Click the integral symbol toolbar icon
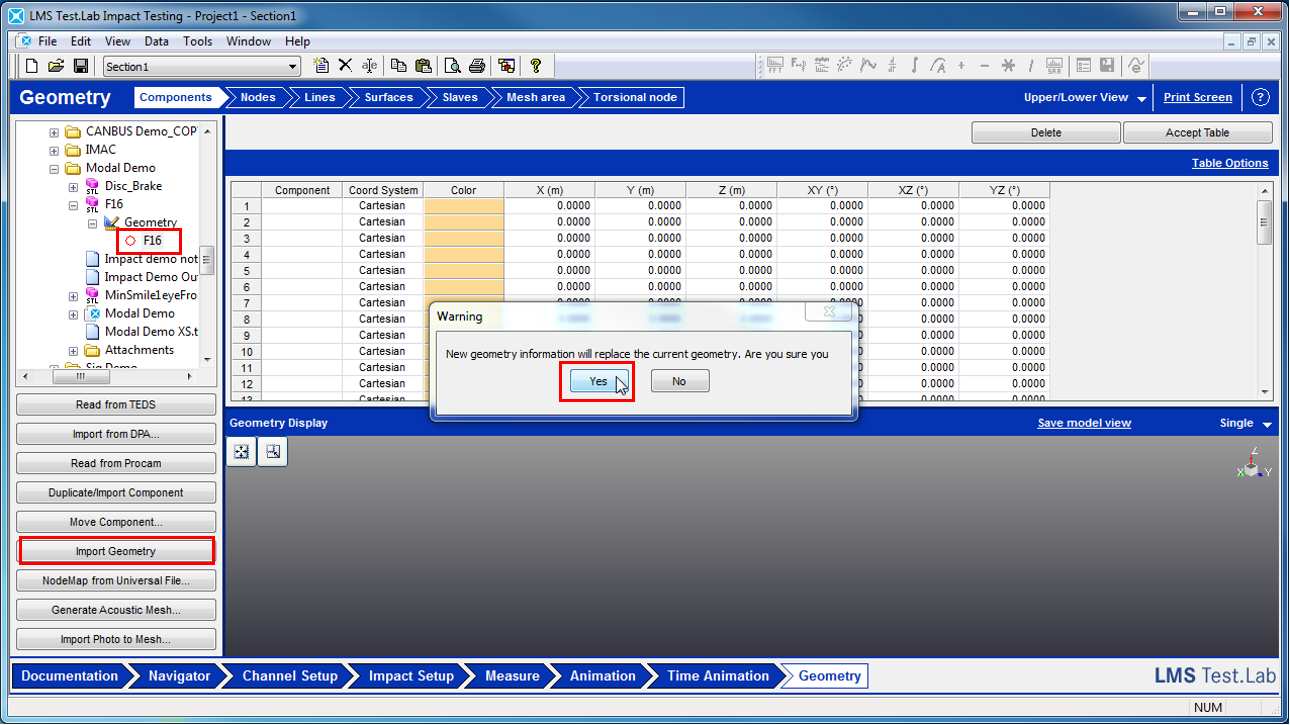Screen dimensions: 1290x725 [x=915, y=66]
